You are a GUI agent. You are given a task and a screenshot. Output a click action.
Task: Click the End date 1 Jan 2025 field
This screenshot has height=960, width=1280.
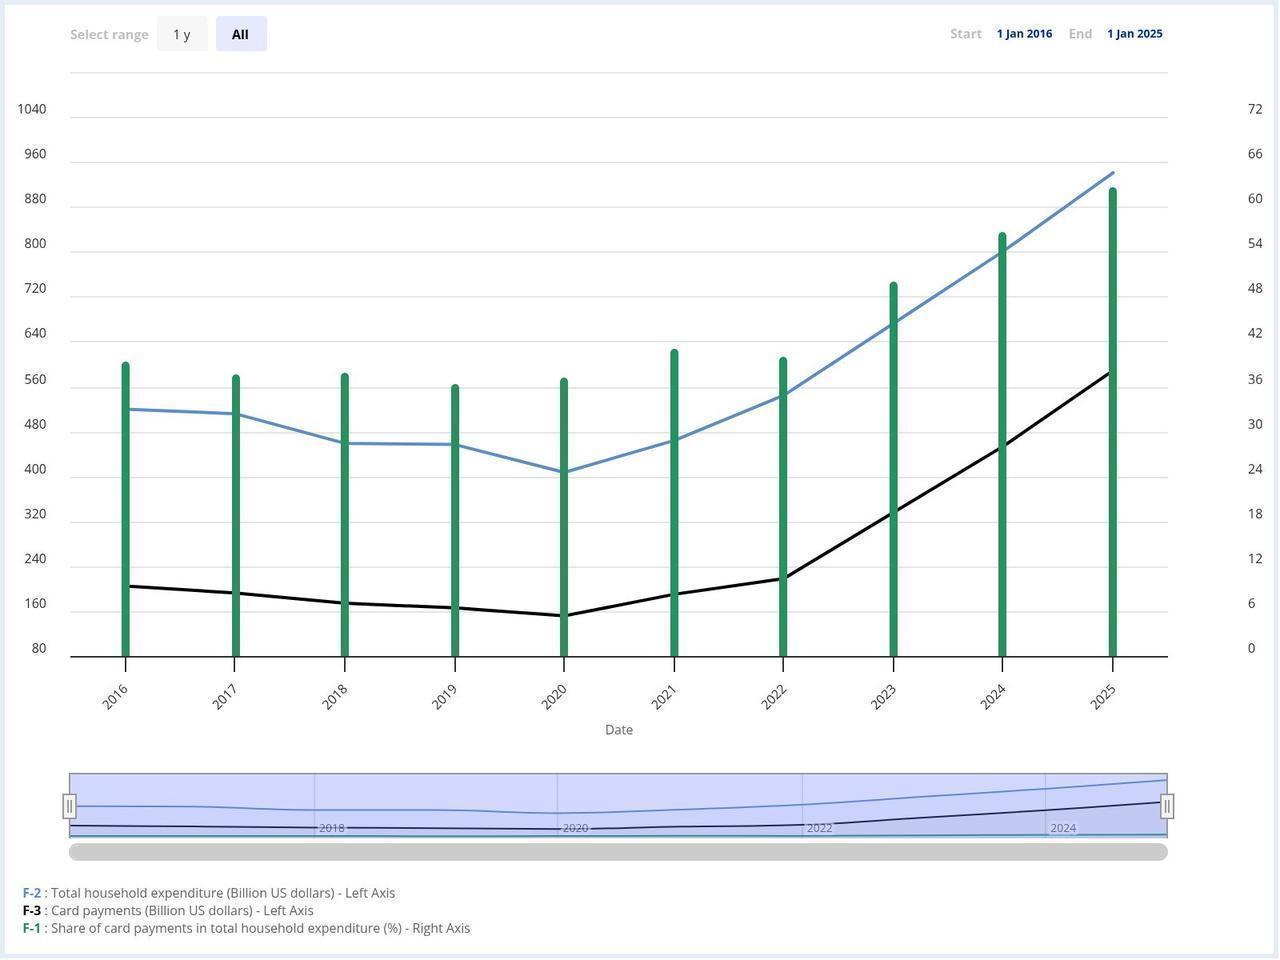click(x=1134, y=34)
